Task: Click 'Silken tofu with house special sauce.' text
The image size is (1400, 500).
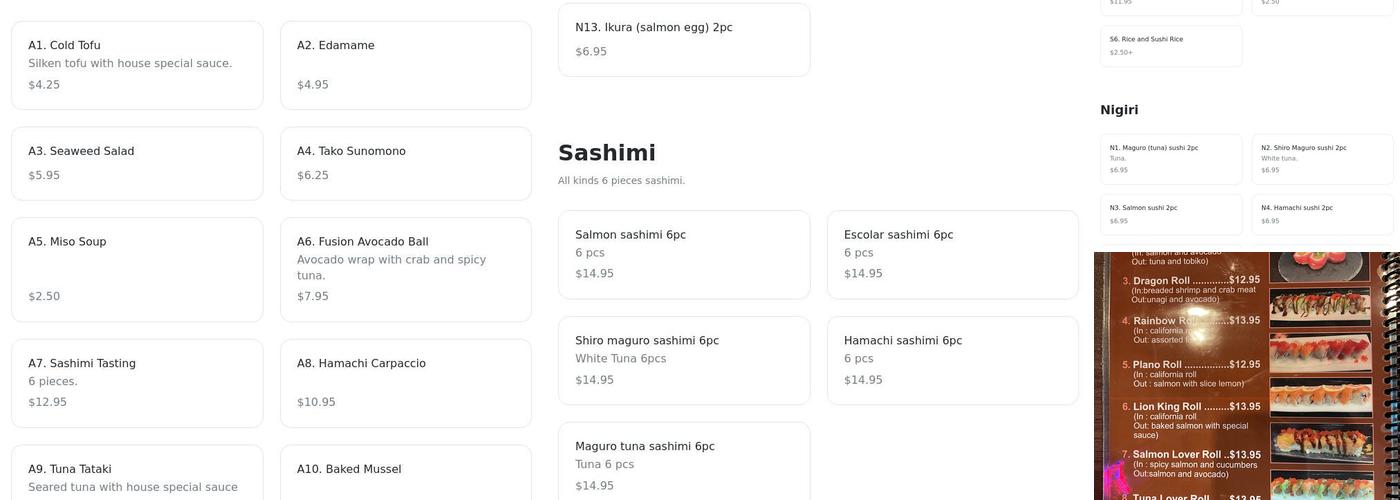Action: coord(130,64)
